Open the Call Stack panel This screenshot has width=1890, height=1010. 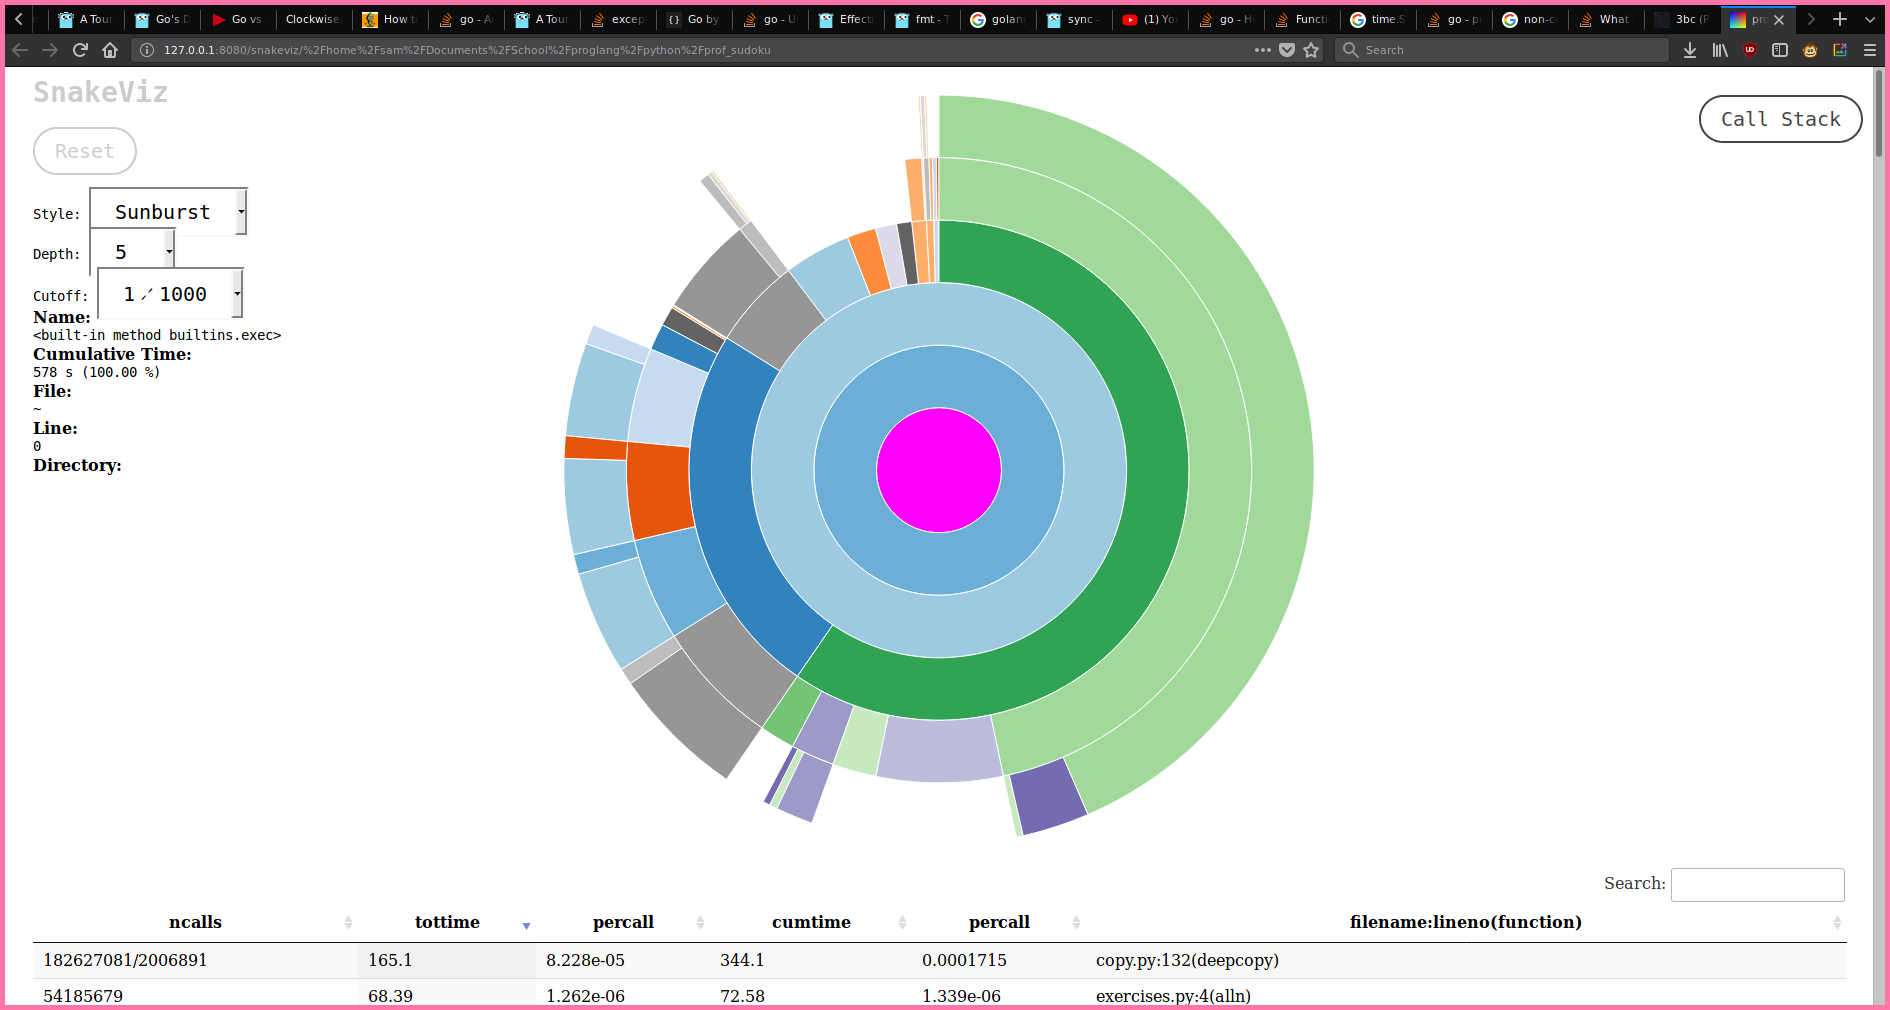1780,119
